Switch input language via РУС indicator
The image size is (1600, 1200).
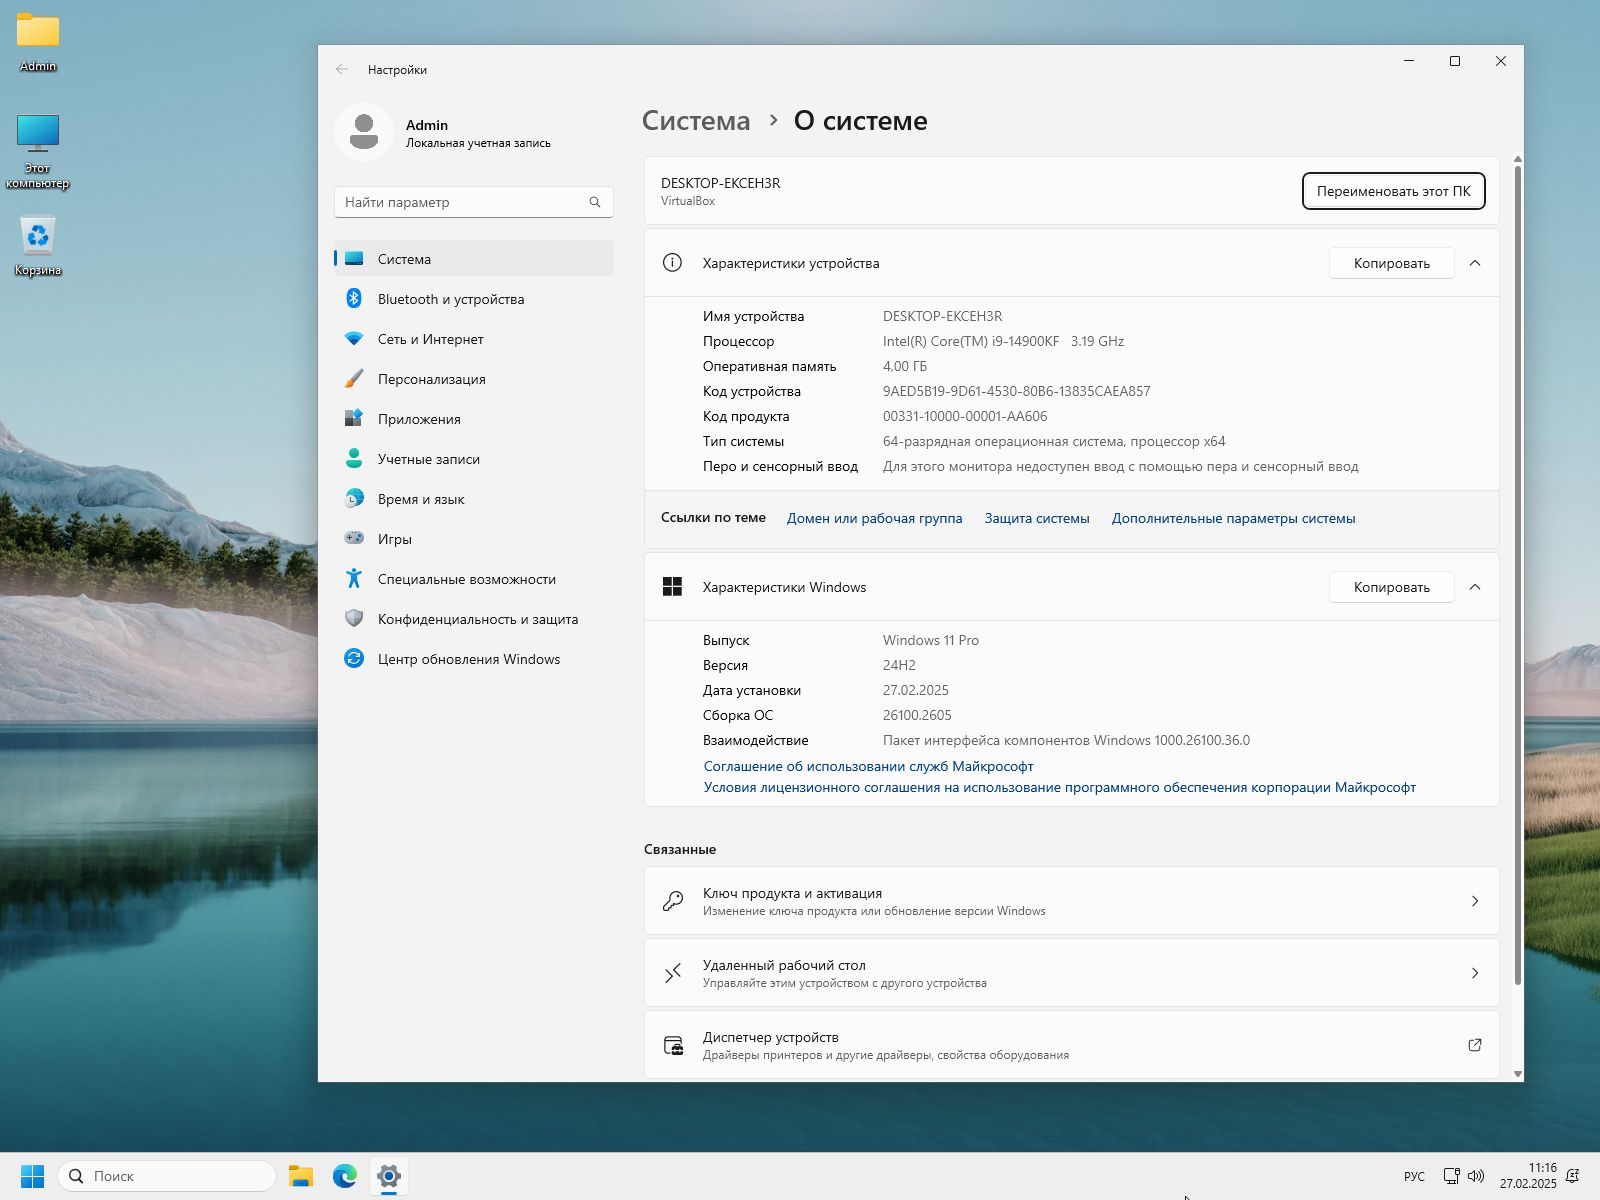click(x=1414, y=1176)
